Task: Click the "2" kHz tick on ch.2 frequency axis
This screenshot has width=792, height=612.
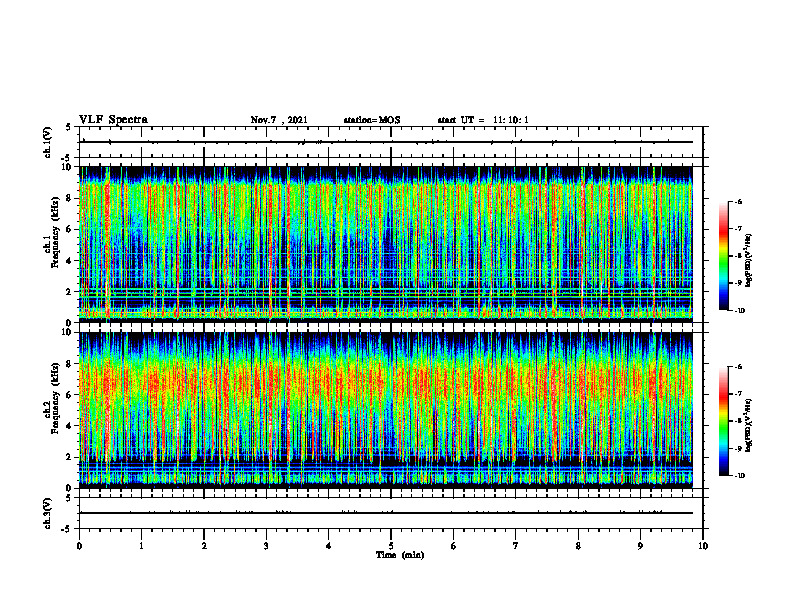Action: tap(70, 457)
